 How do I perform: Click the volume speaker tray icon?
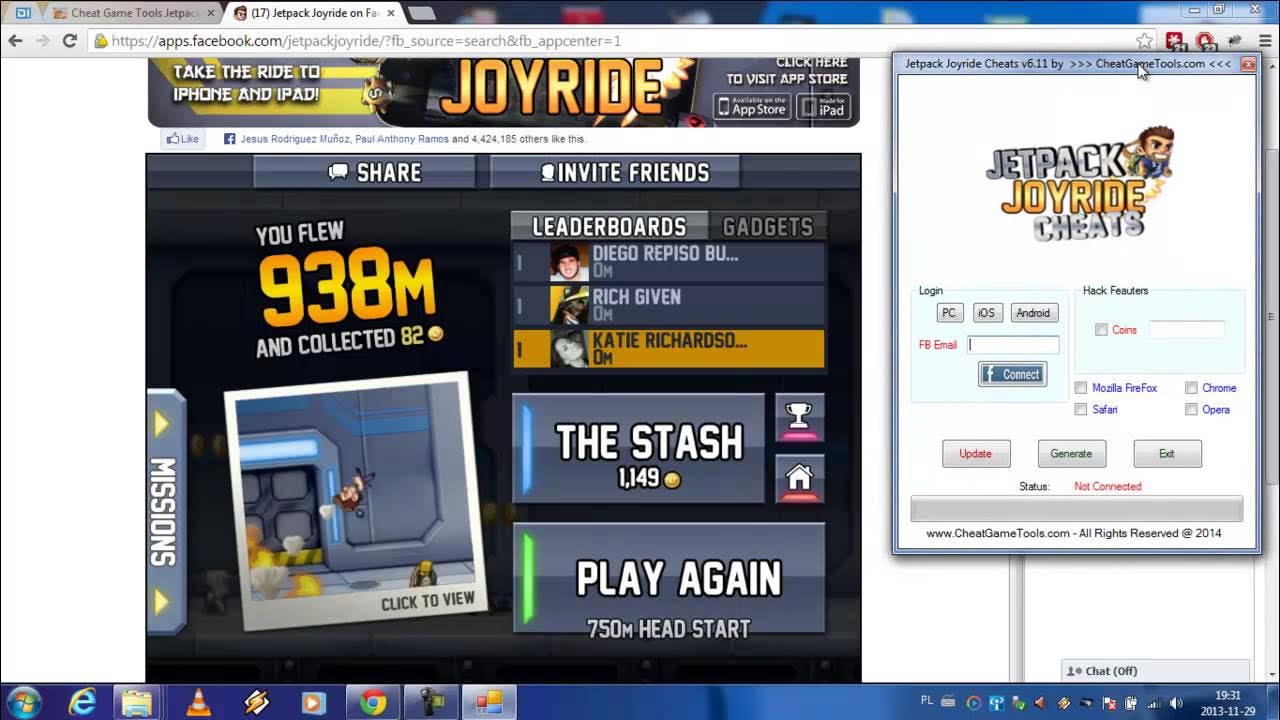[x=1177, y=703]
